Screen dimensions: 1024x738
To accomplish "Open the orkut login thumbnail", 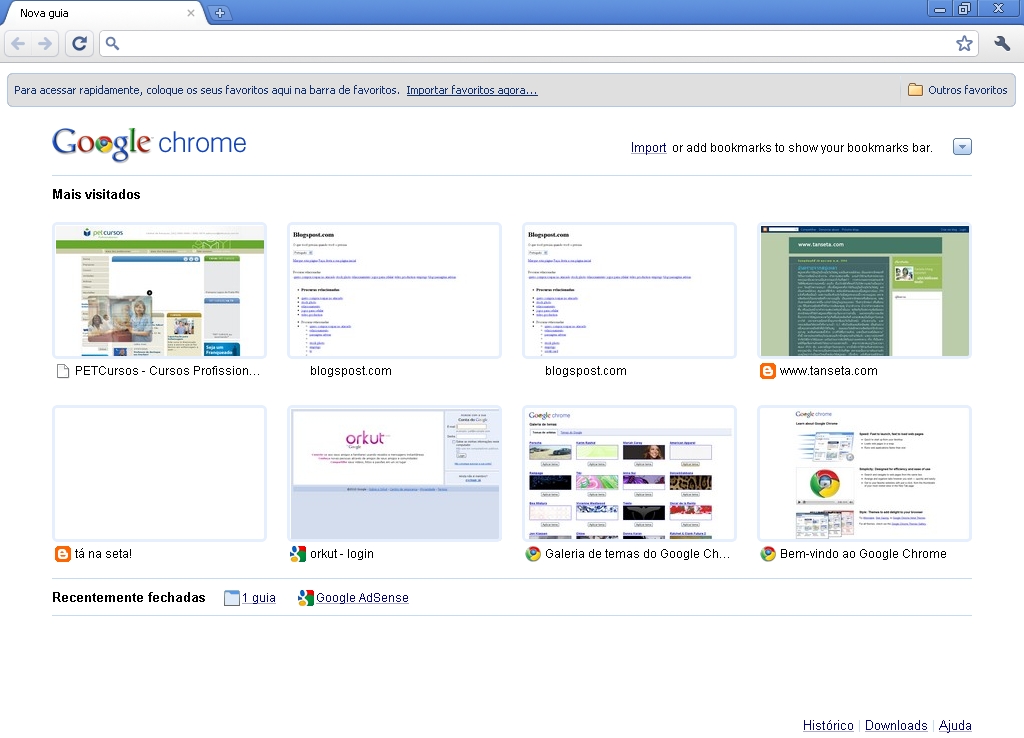I will [x=394, y=473].
